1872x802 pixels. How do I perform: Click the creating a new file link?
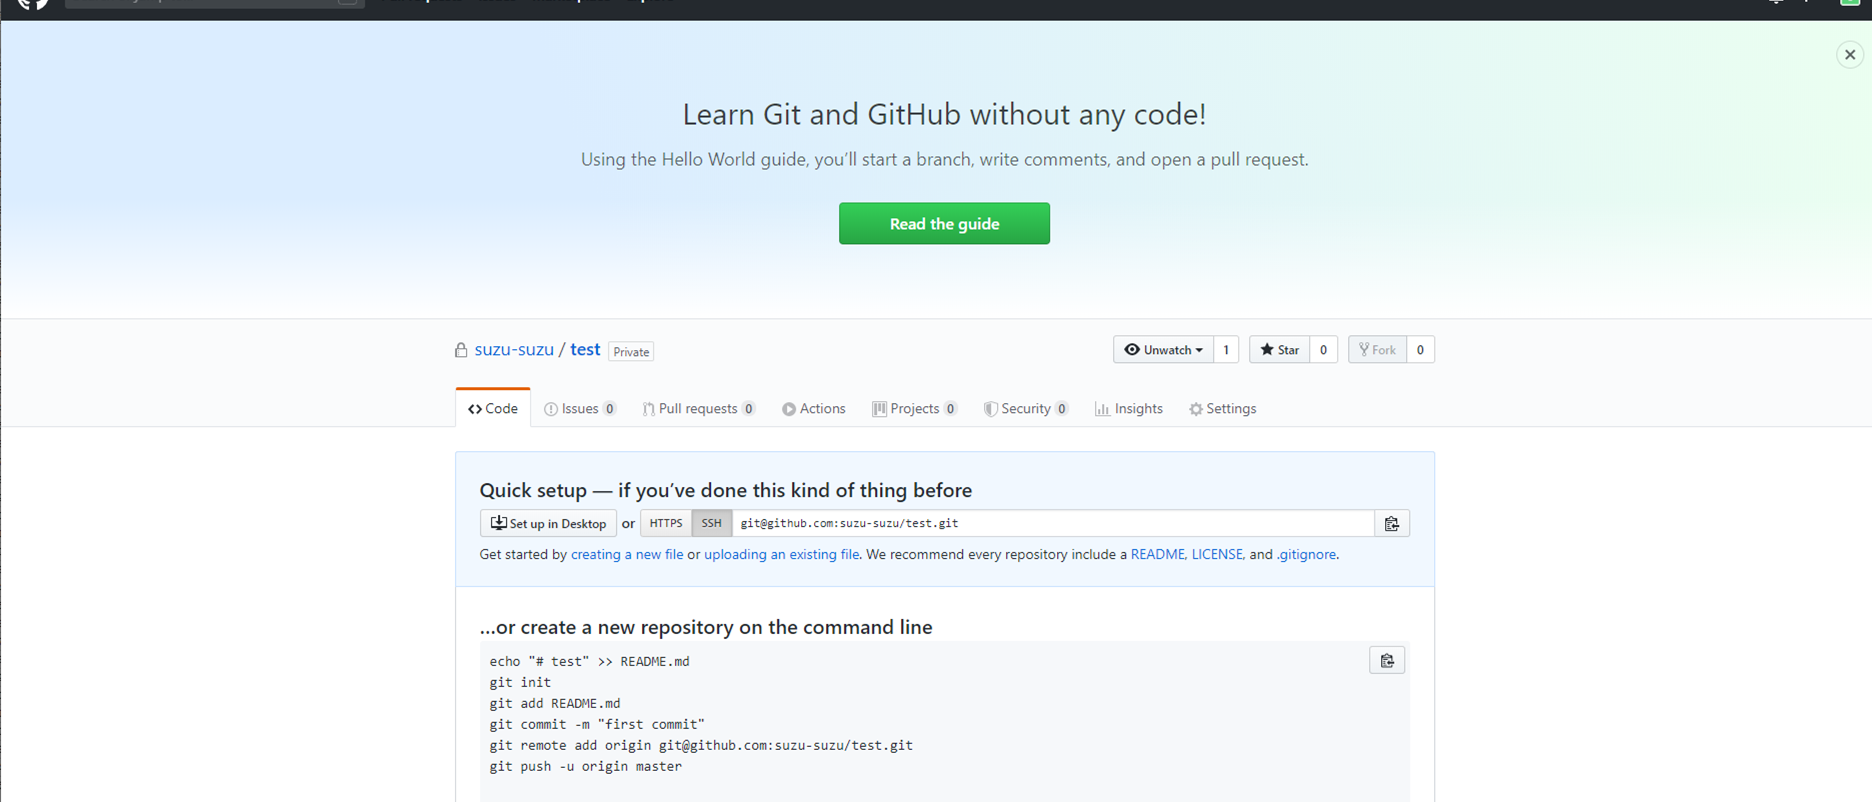(627, 554)
